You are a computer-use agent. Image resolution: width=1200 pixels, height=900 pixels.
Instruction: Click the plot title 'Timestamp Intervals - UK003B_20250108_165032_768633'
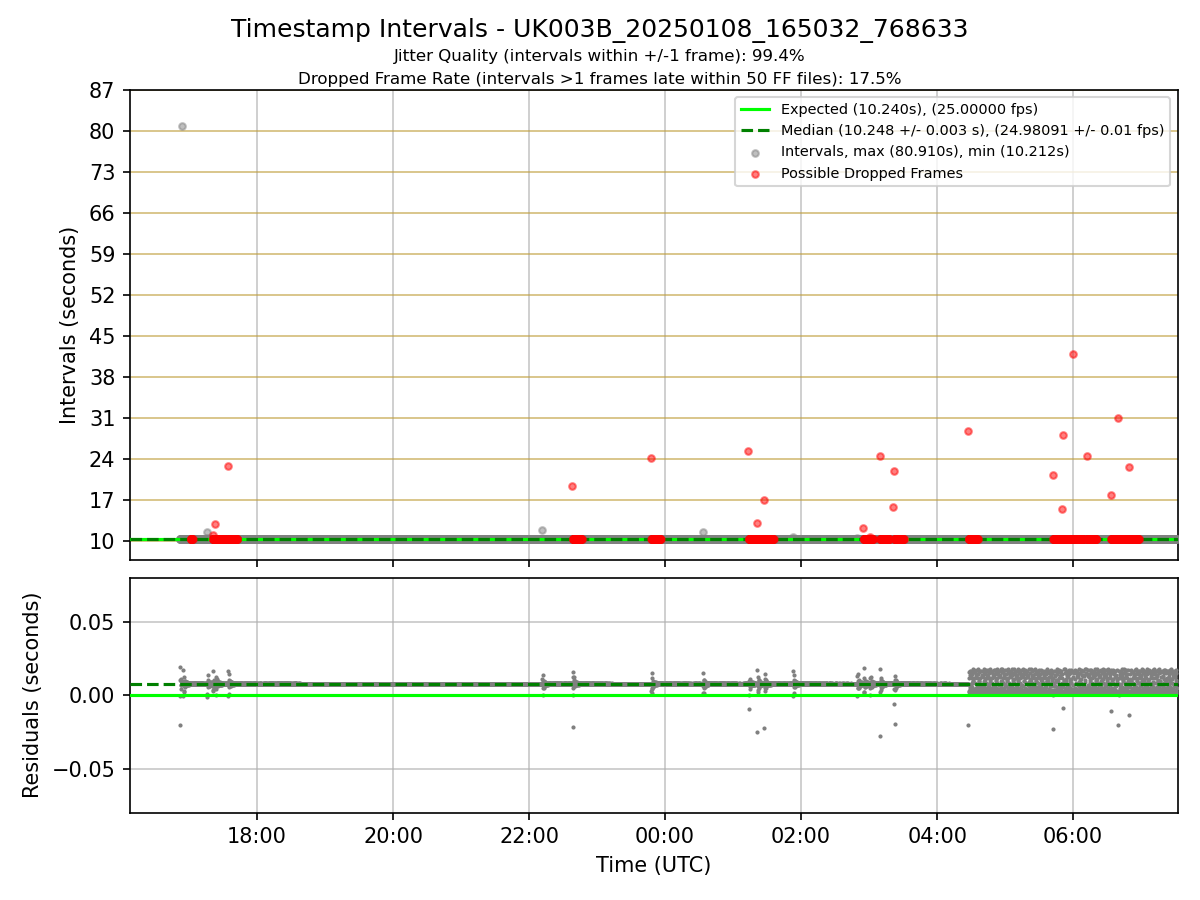click(x=599, y=29)
